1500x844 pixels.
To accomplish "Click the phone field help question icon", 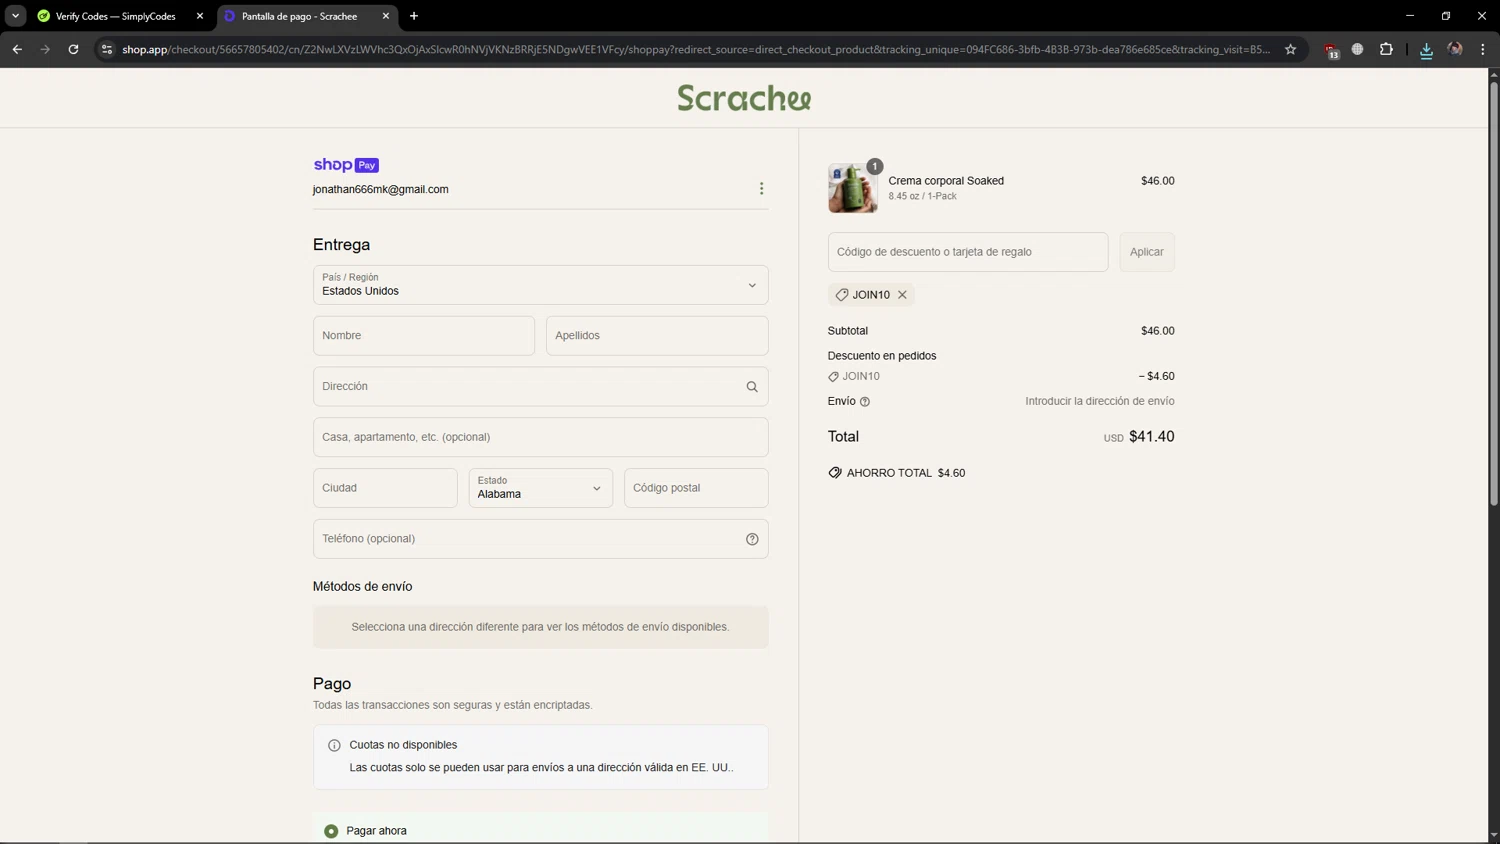I will 752,539.
